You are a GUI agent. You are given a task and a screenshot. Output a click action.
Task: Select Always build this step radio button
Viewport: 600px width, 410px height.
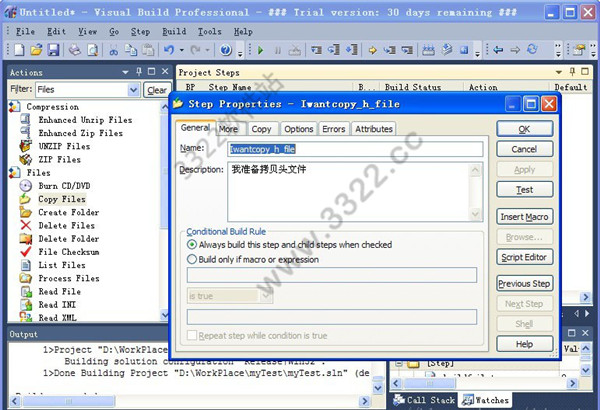pos(192,245)
